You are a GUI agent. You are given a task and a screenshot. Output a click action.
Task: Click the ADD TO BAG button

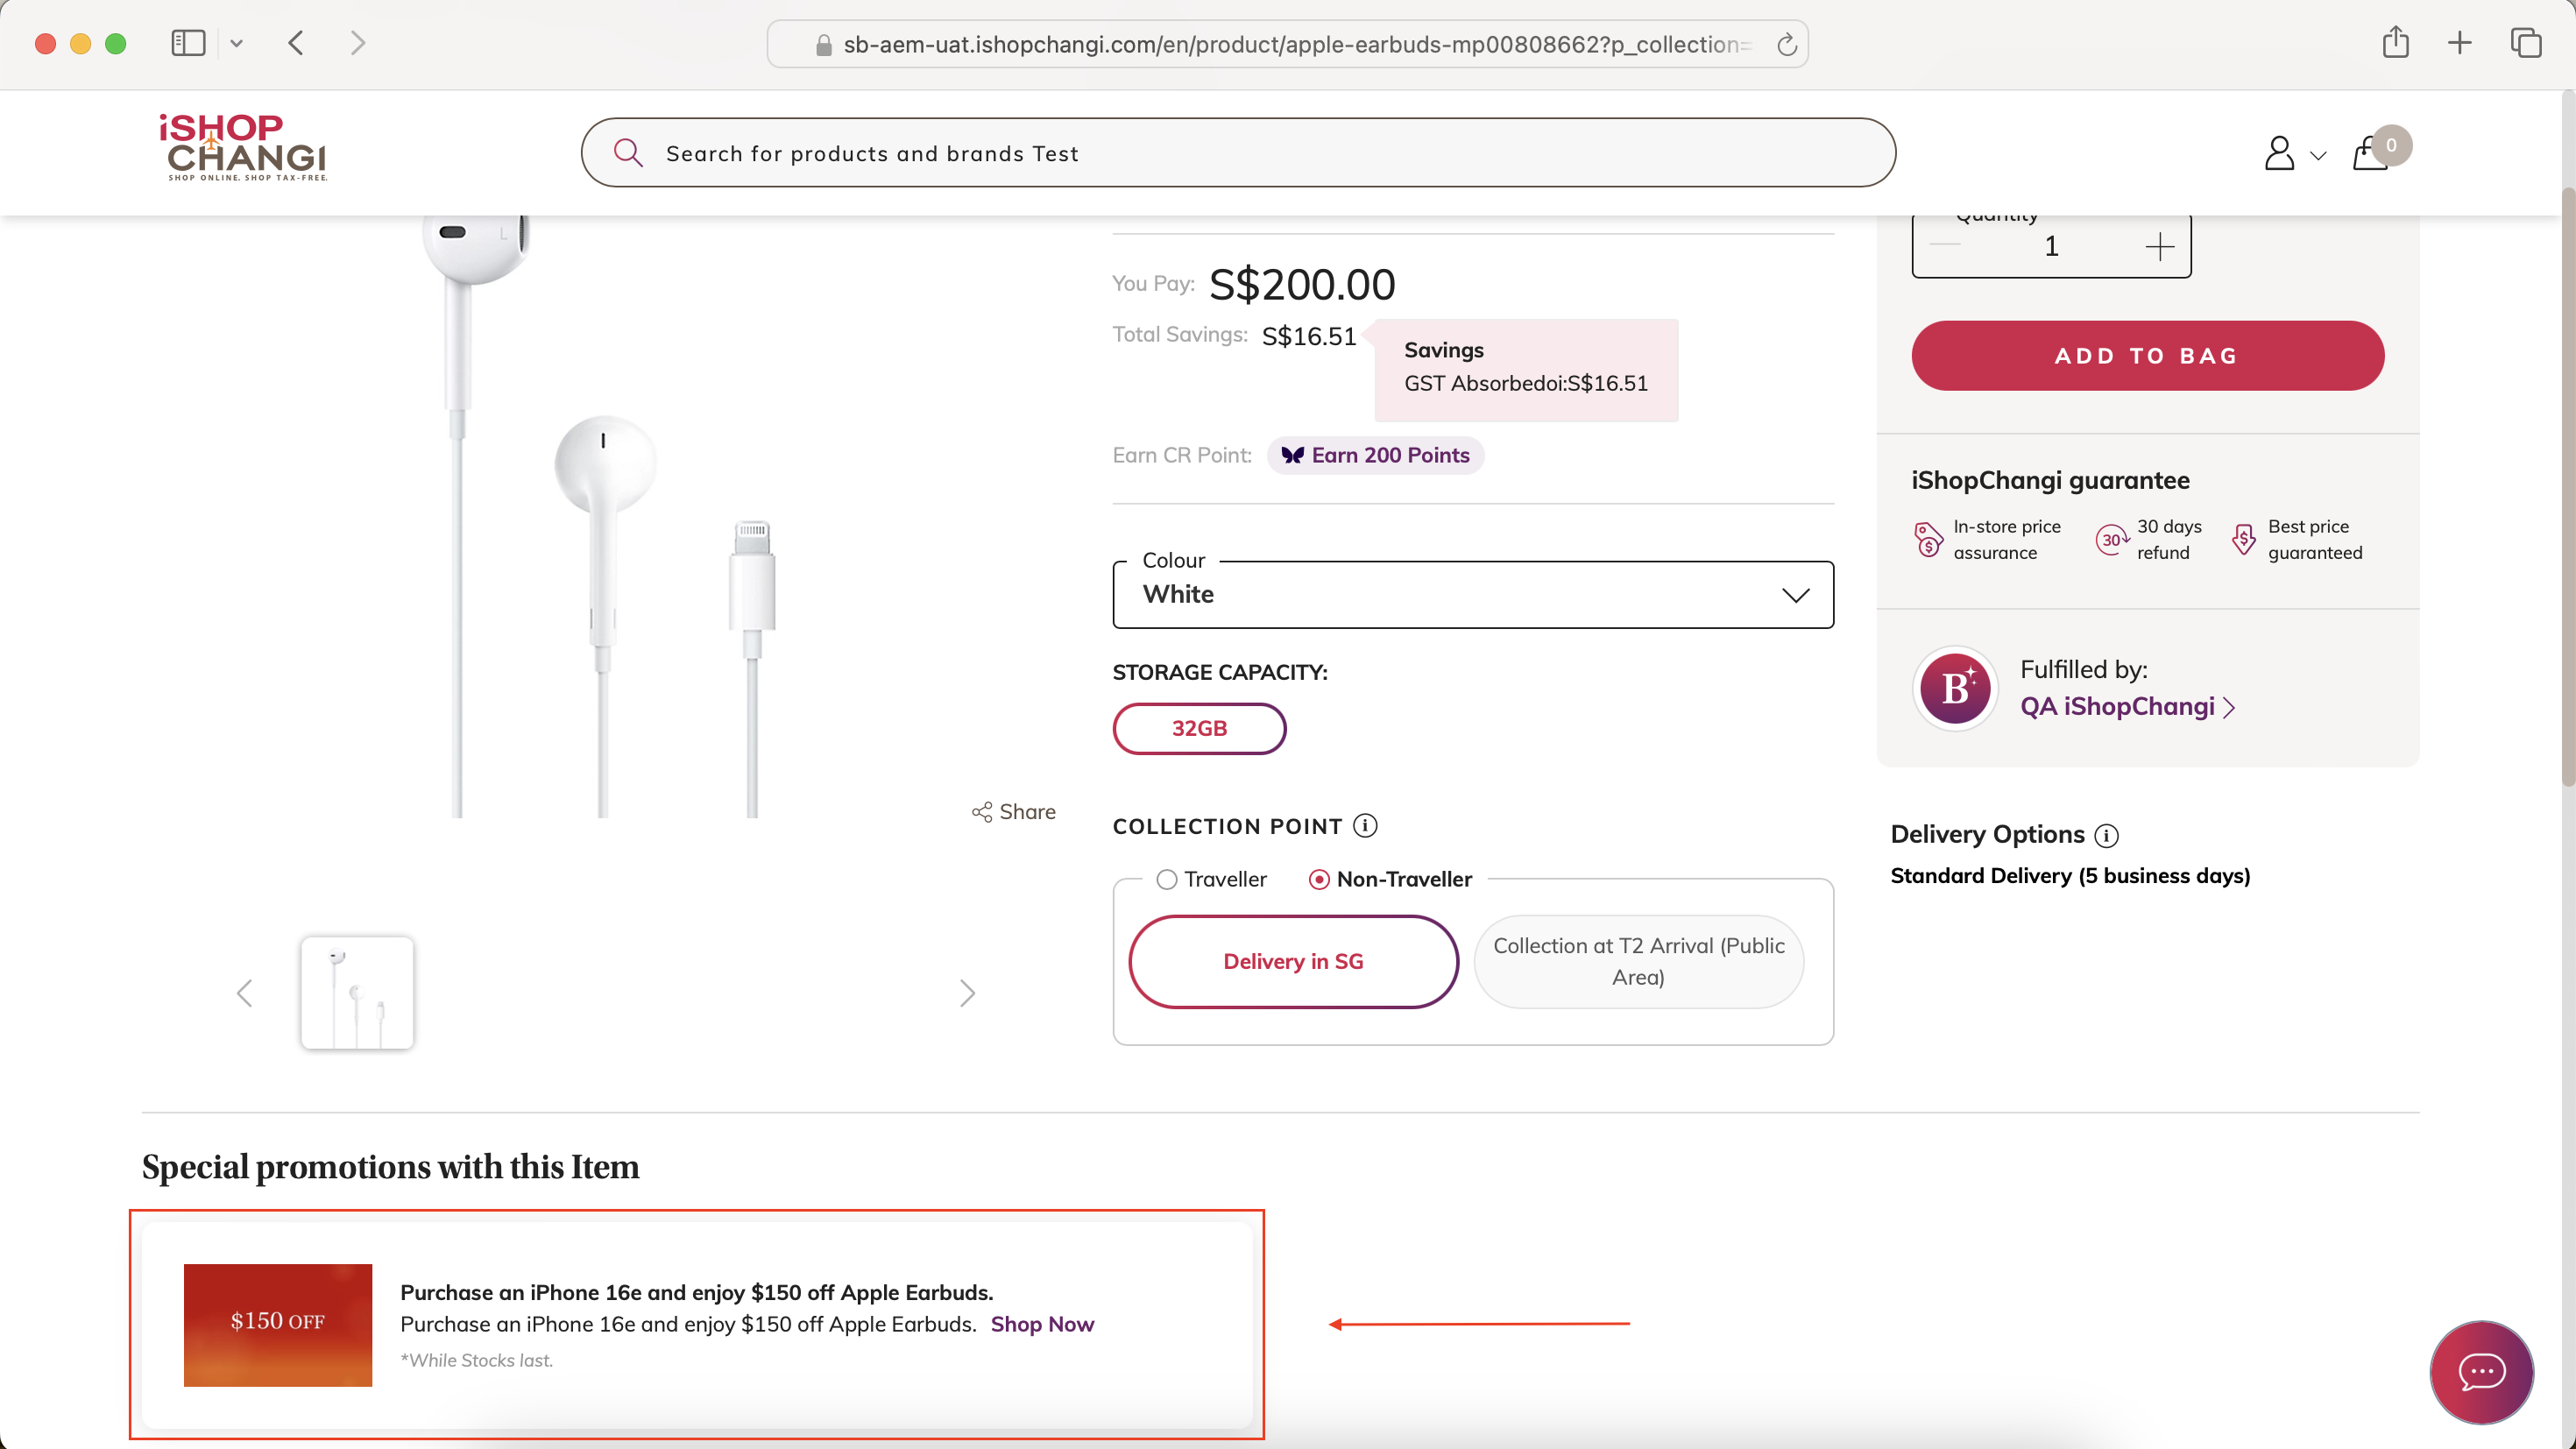(x=2147, y=355)
